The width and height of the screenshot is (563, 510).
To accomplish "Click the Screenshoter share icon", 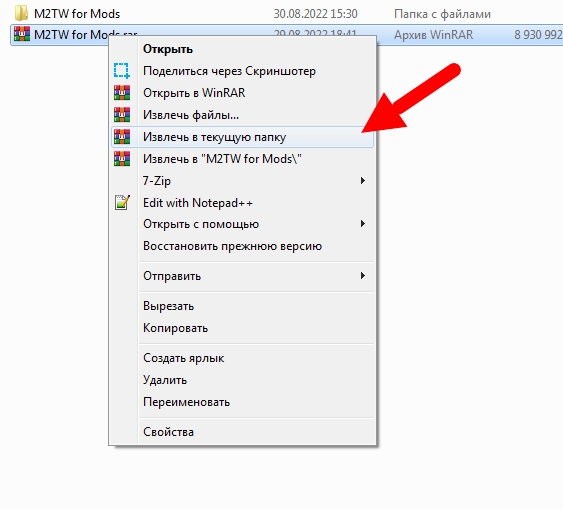I will [x=122, y=70].
